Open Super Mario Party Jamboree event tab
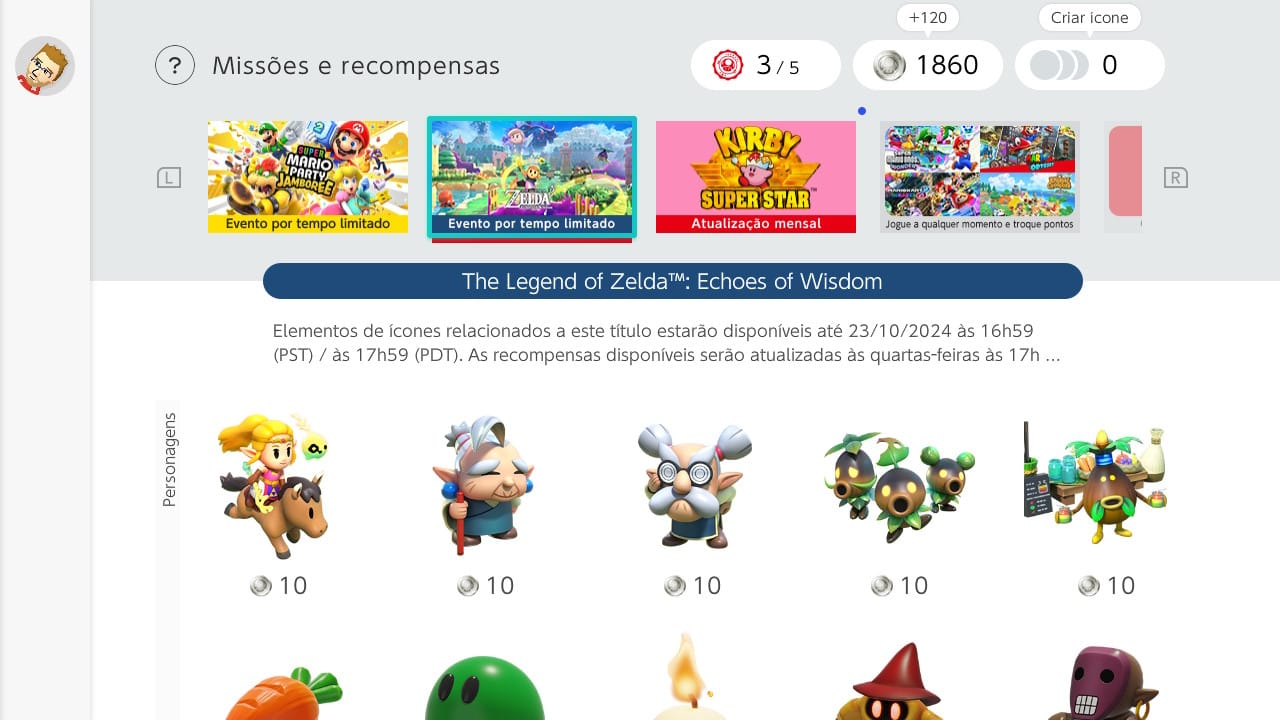The image size is (1280, 720). [308, 177]
